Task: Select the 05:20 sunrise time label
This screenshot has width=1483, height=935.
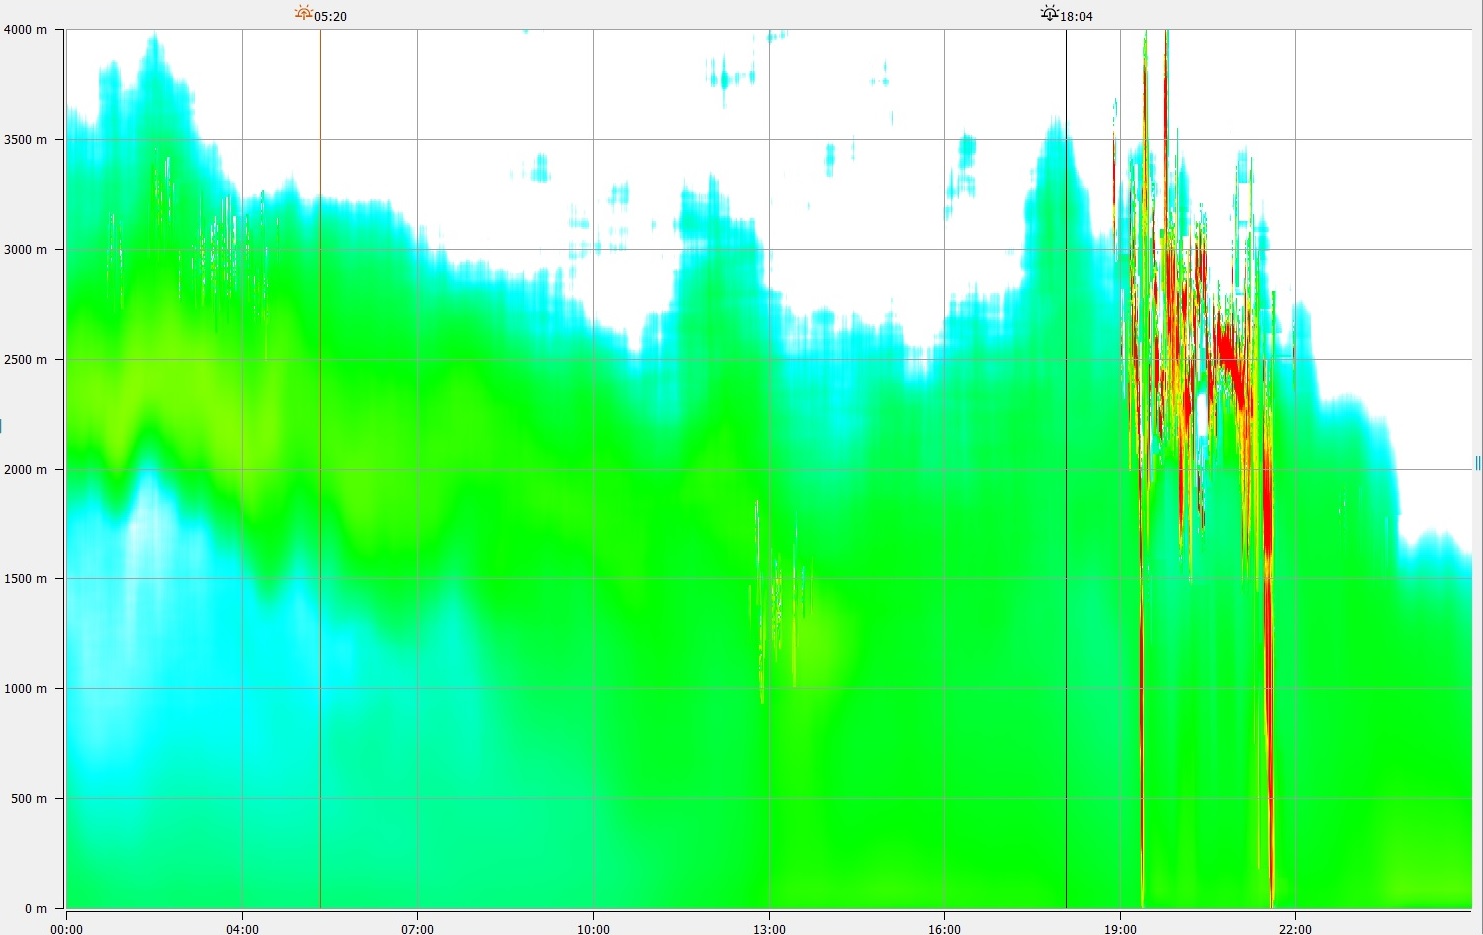Action: 331,17
